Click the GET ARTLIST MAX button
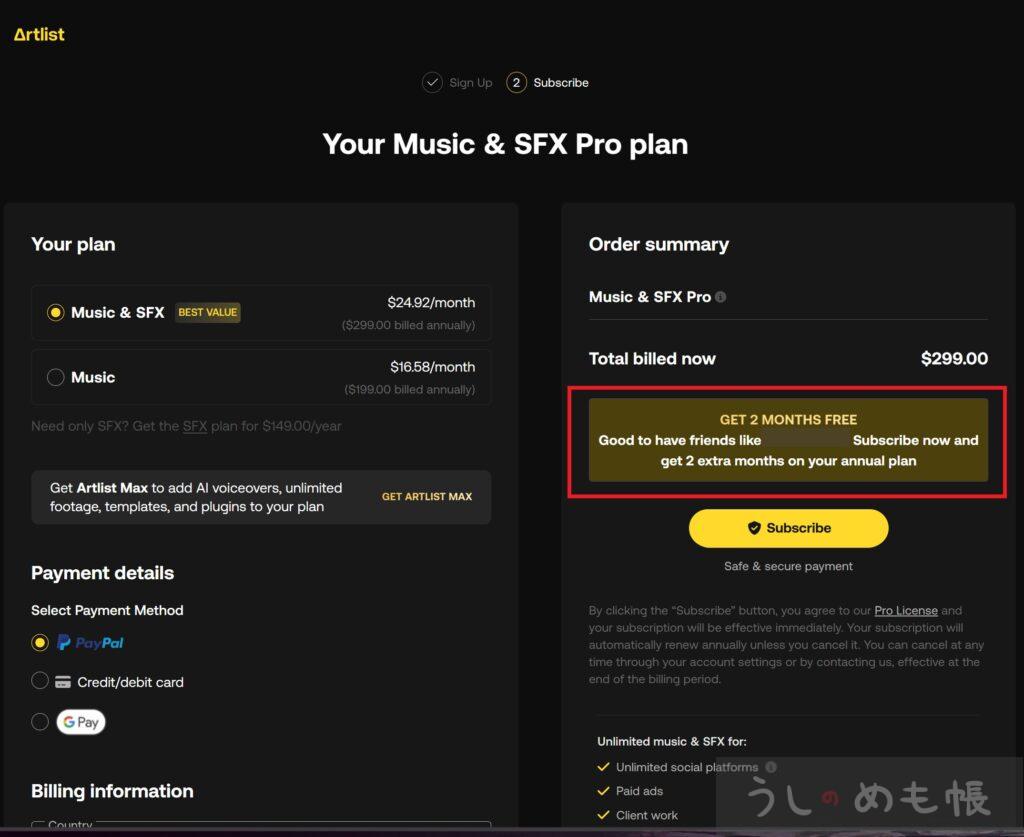1024x837 pixels. 427,497
